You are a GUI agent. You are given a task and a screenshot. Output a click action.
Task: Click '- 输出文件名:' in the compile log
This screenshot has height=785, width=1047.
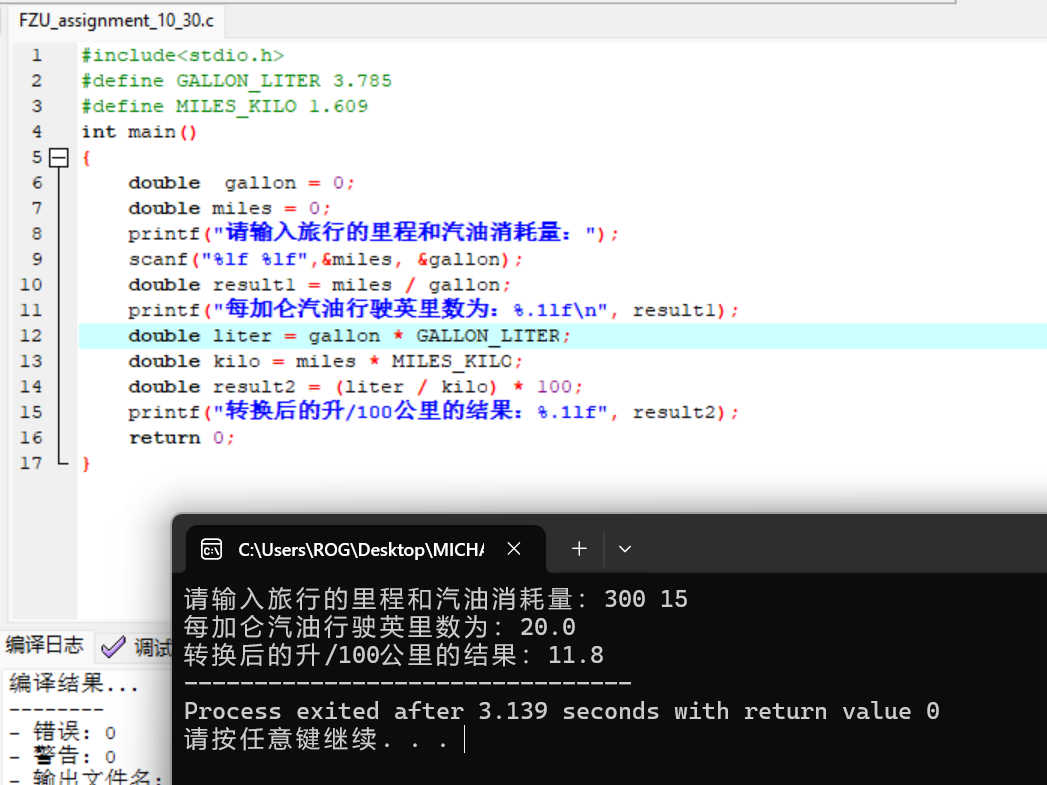pos(86,777)
